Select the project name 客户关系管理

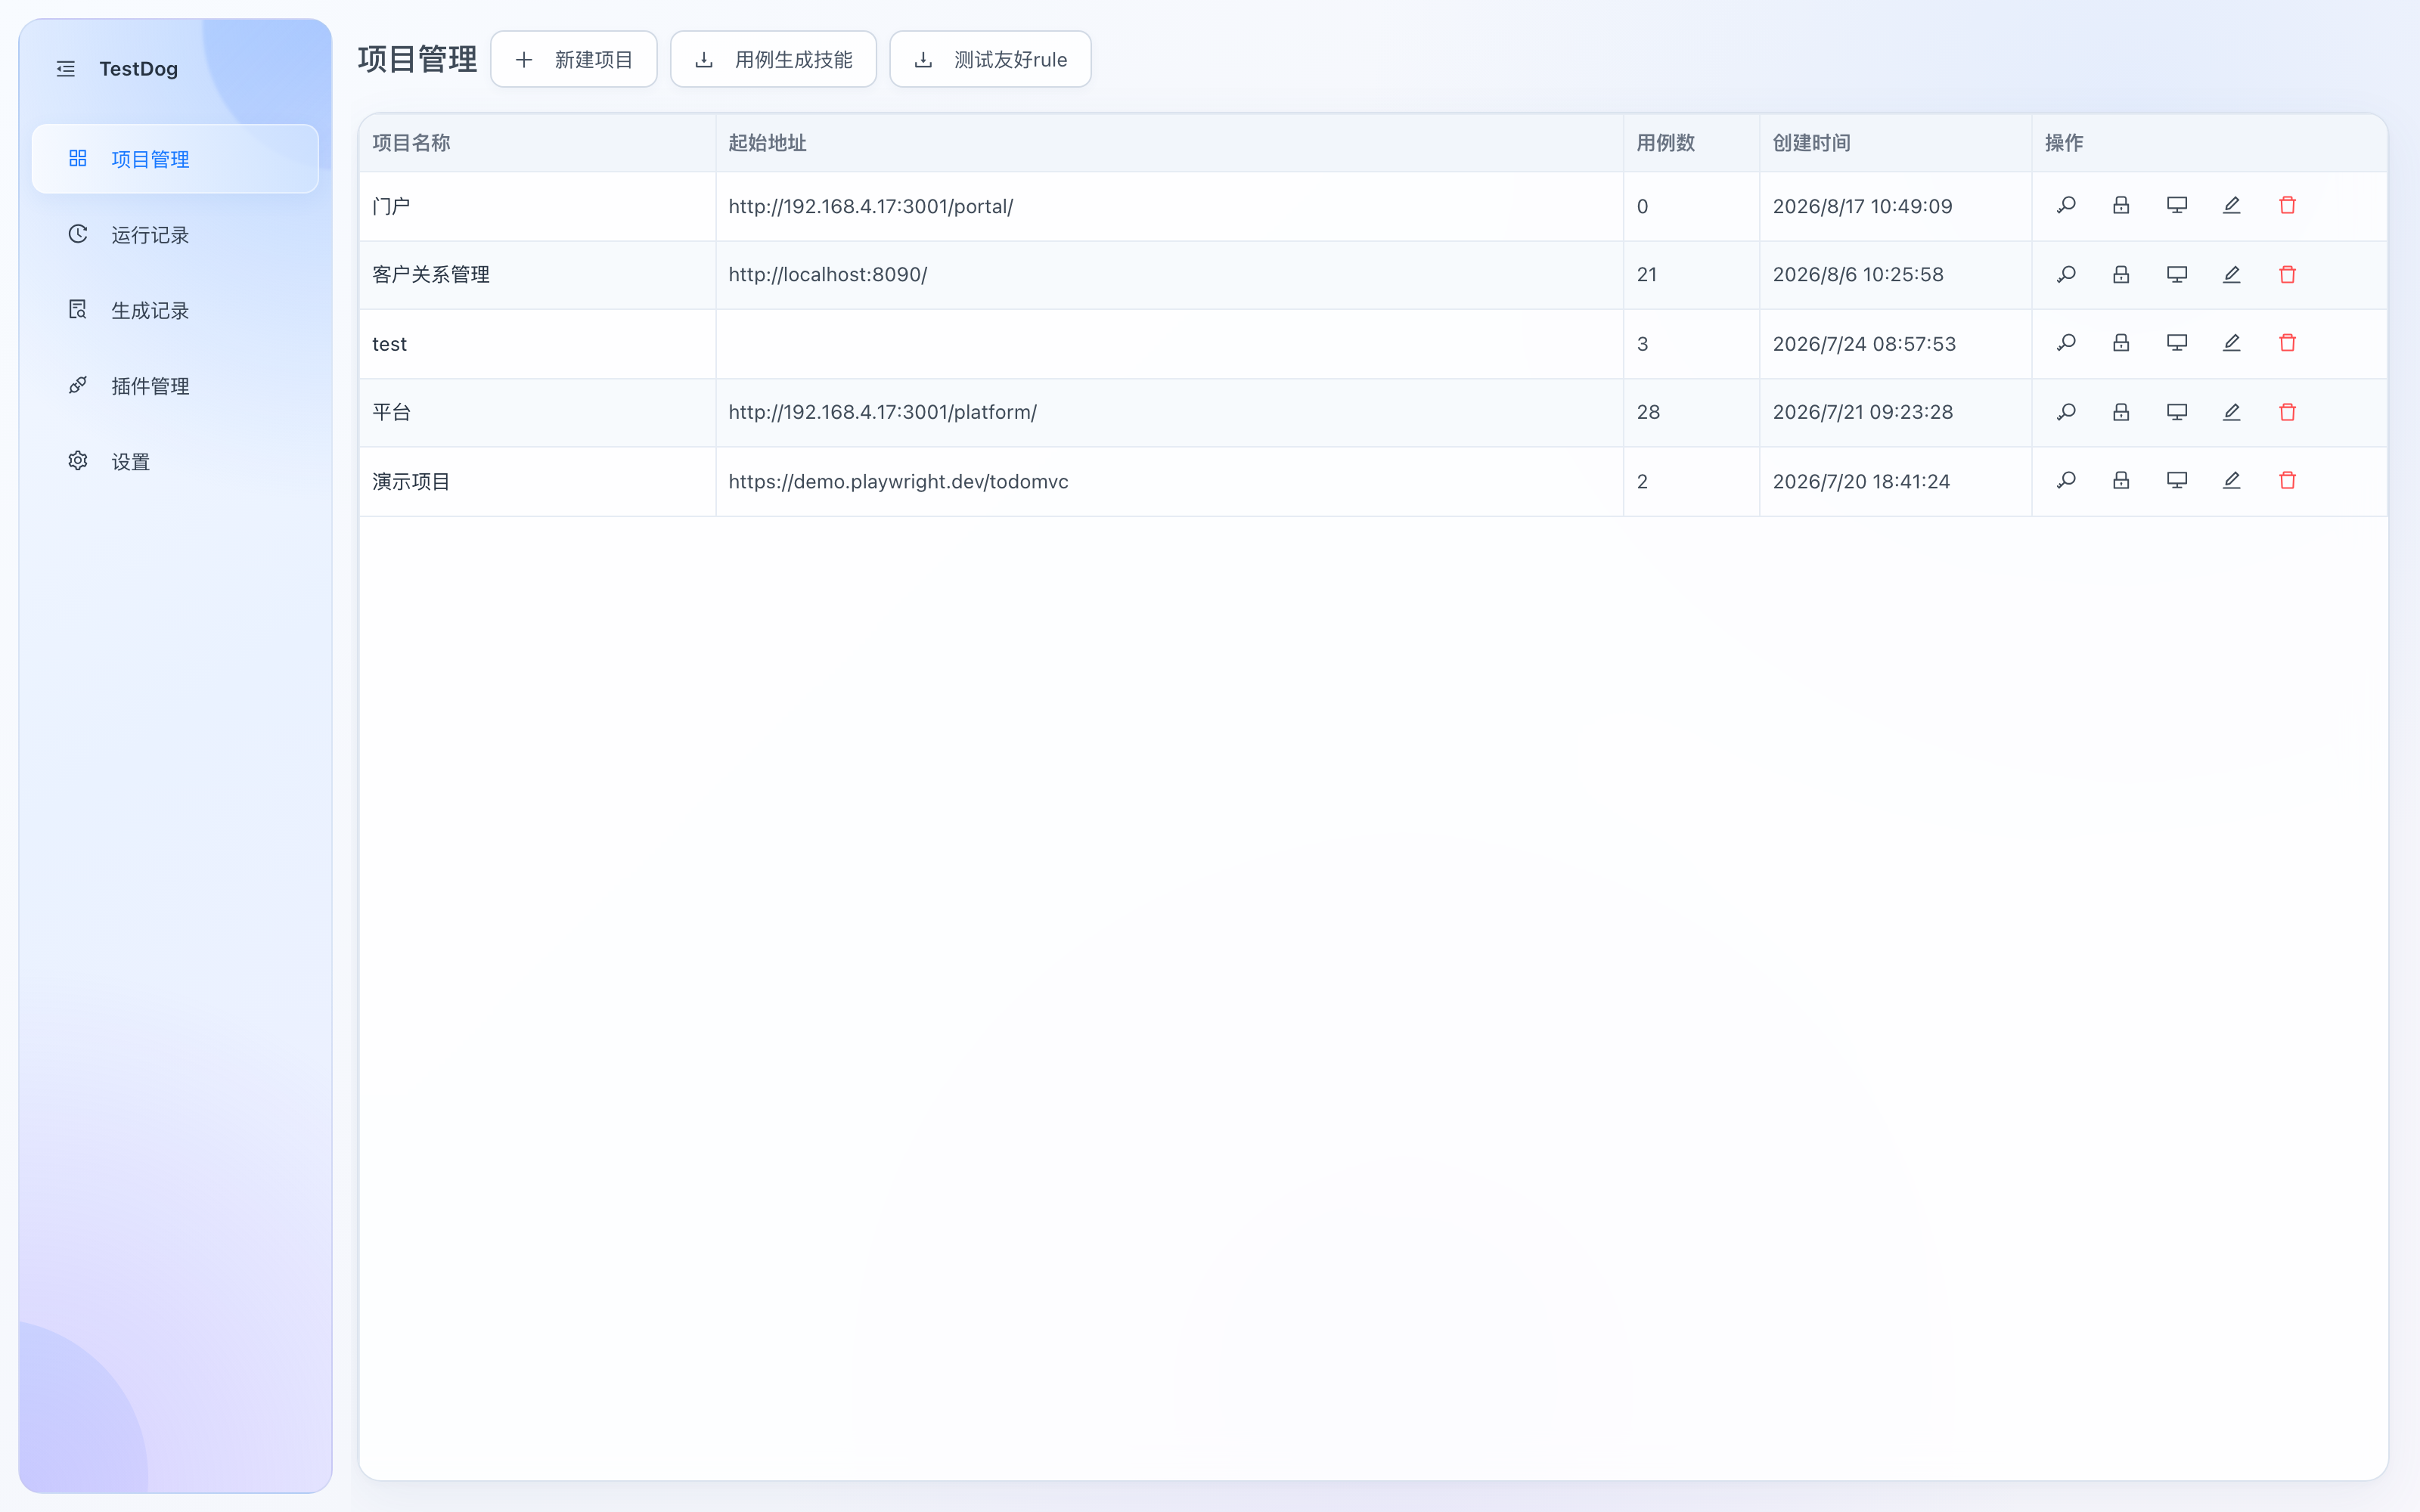pyautogui.click(x=431, y=275)
